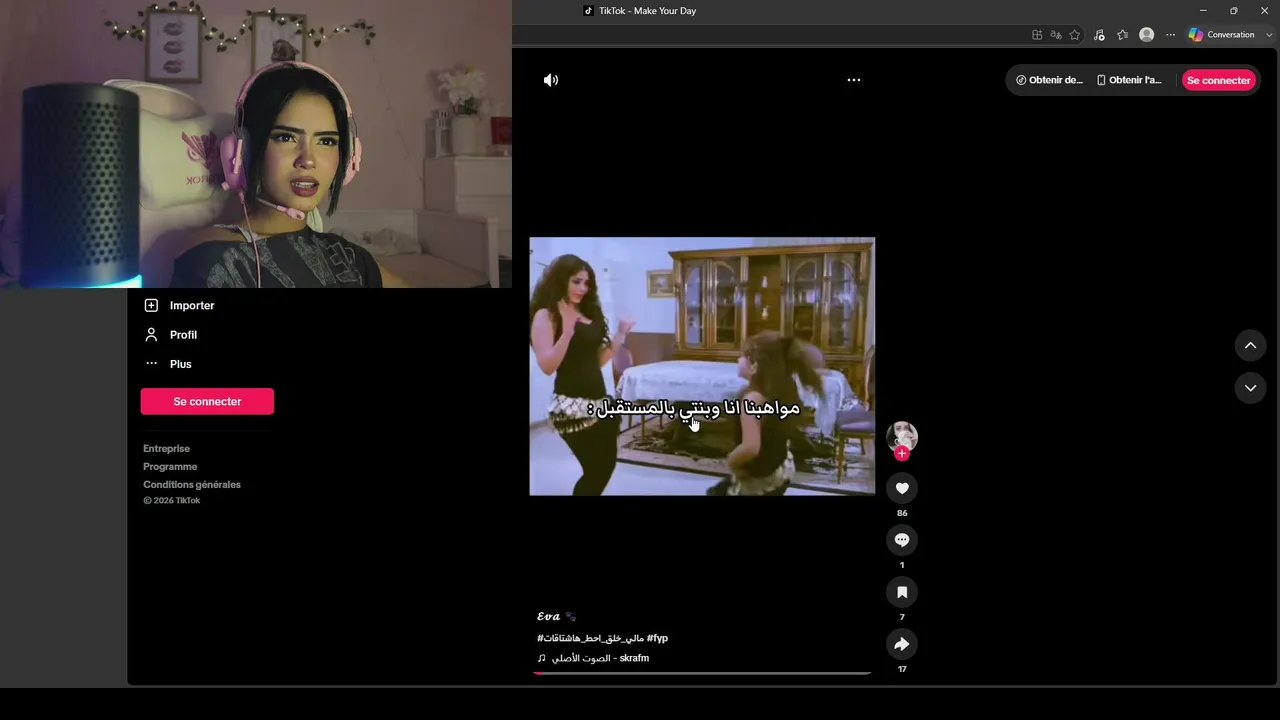Open the three-dot video options menu
1280x720 pixels.
pos(854,80)
